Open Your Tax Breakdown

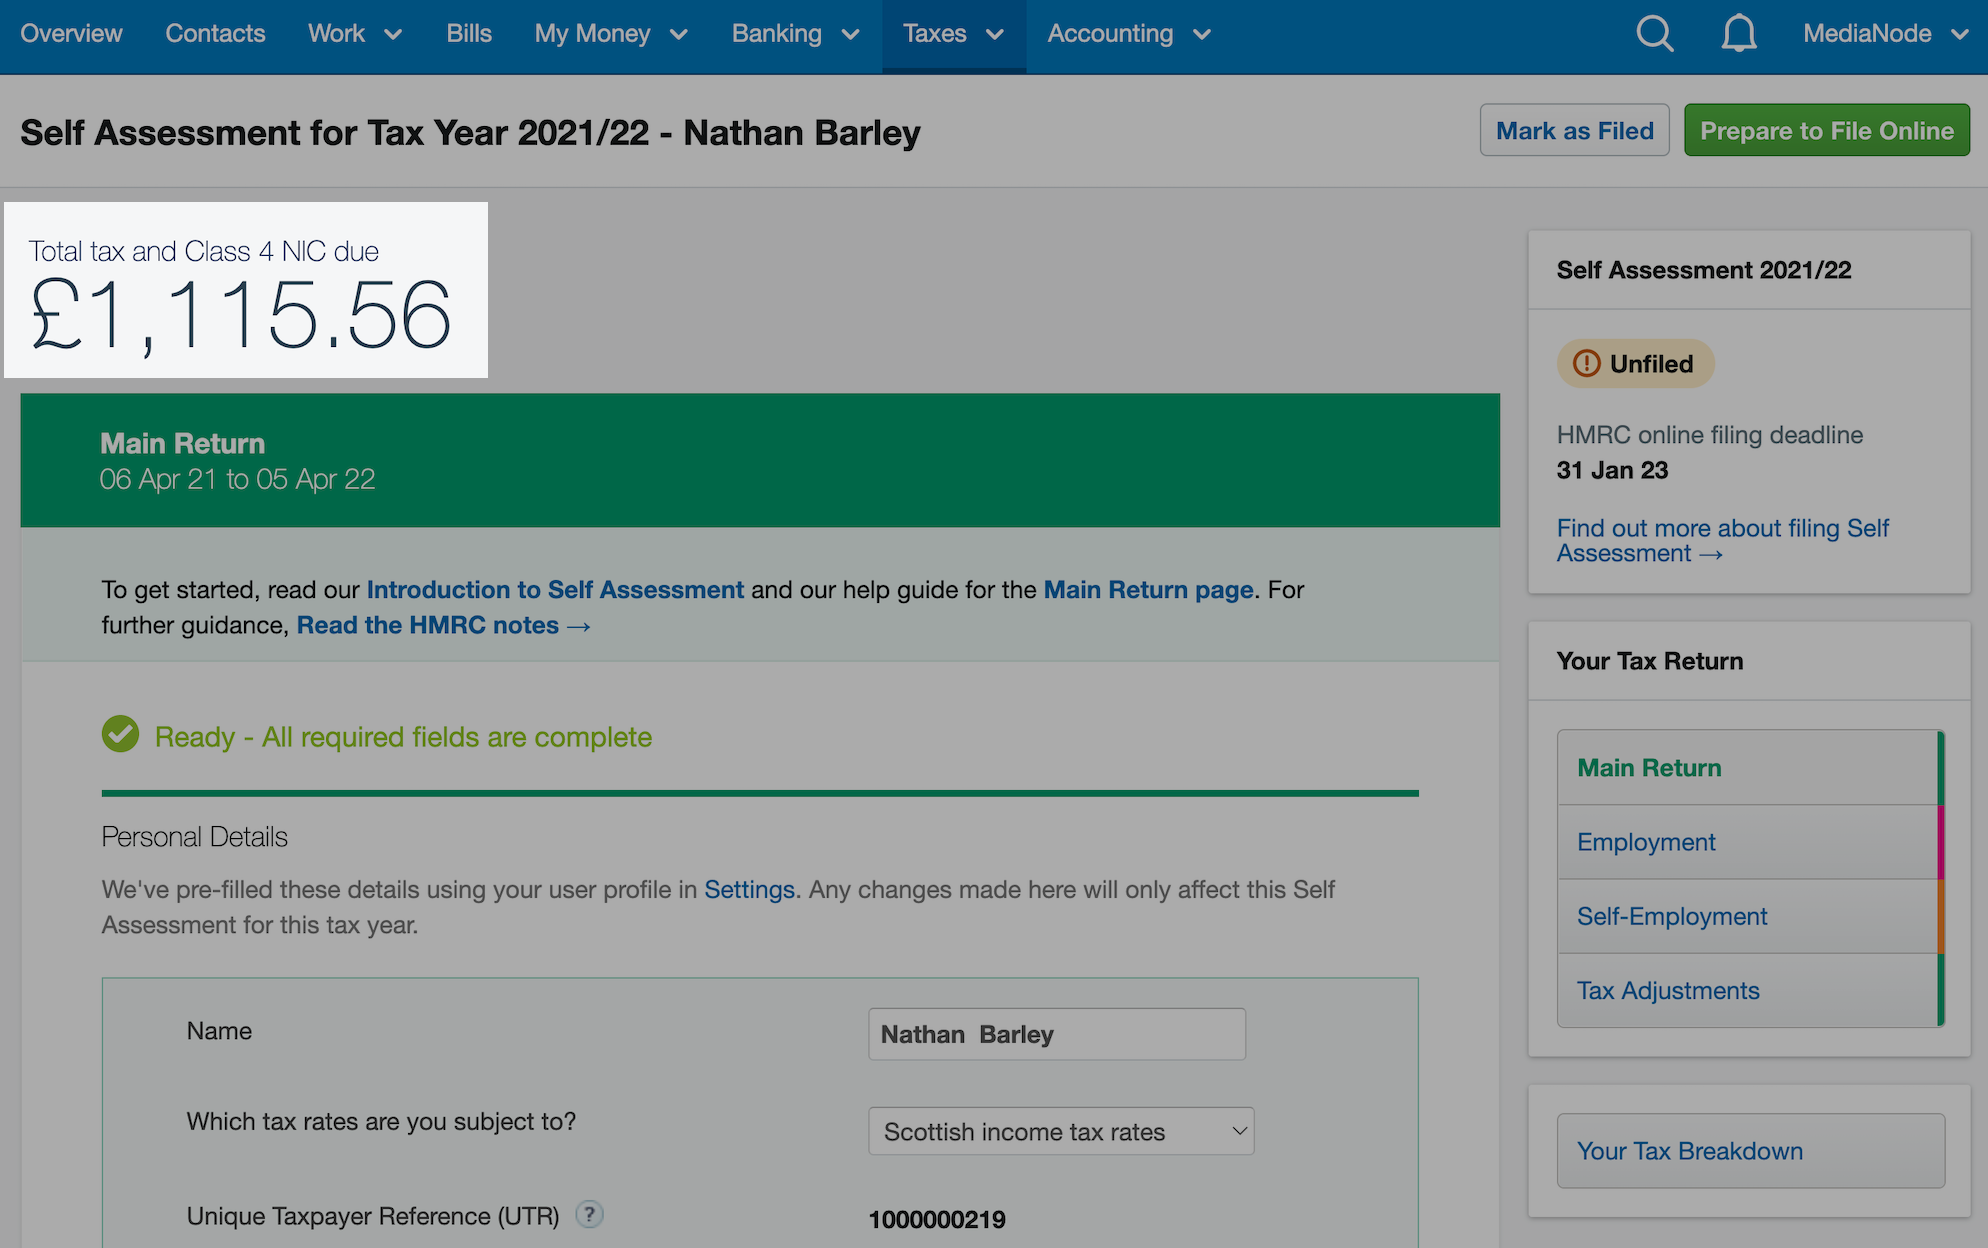pyautogui.click(x=1750, y=1151)
